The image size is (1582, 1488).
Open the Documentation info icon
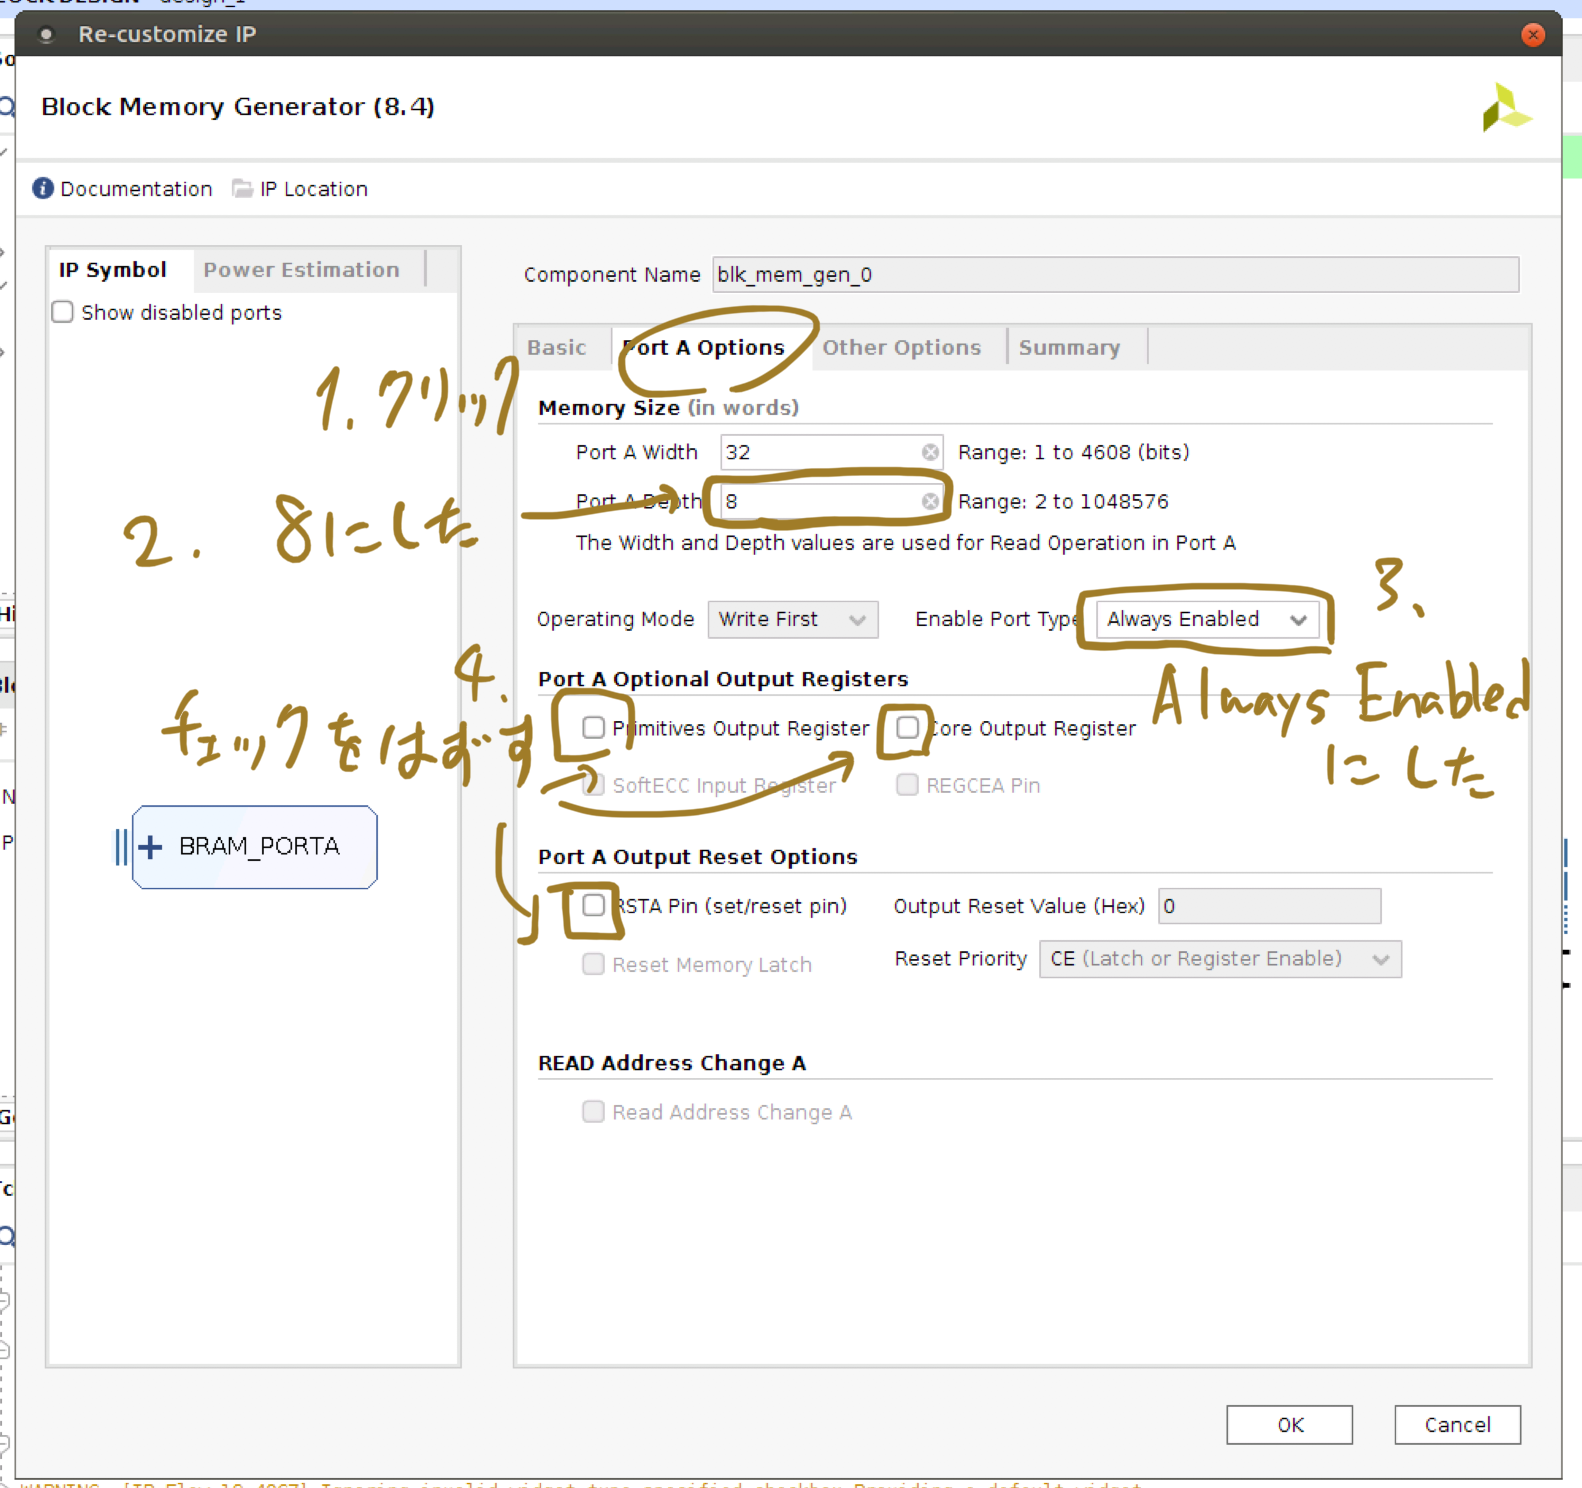[43, 188]
